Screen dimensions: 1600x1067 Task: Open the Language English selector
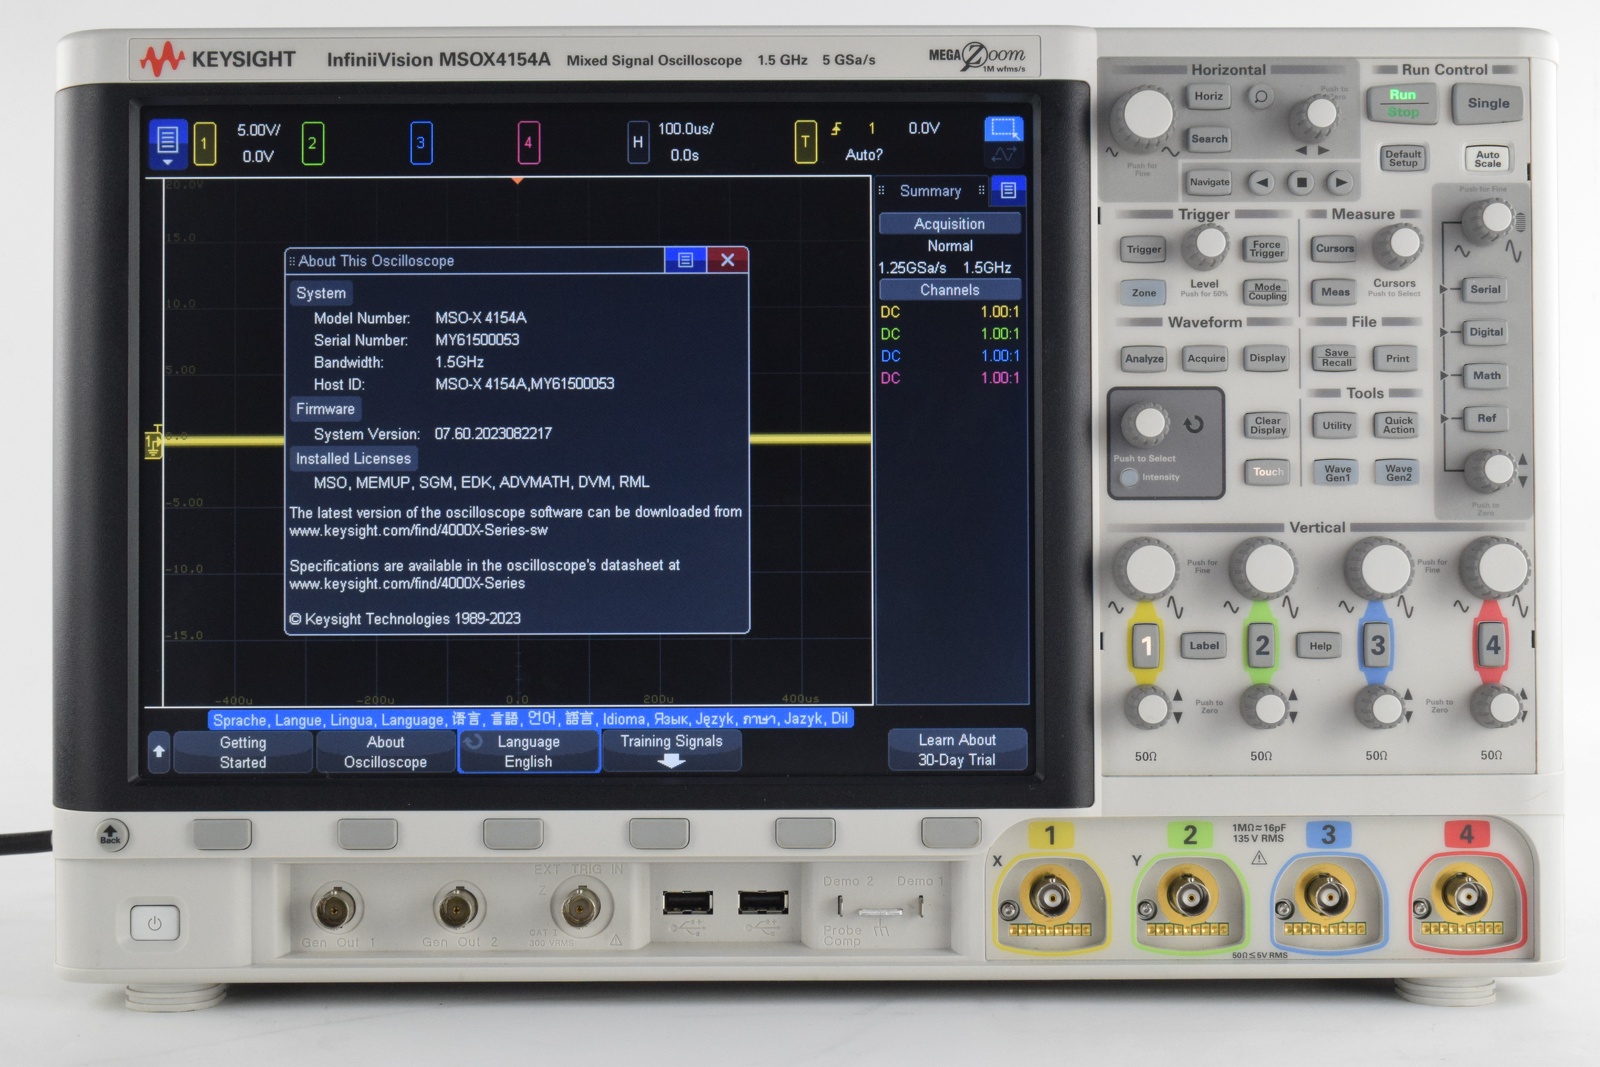point(528,751)
